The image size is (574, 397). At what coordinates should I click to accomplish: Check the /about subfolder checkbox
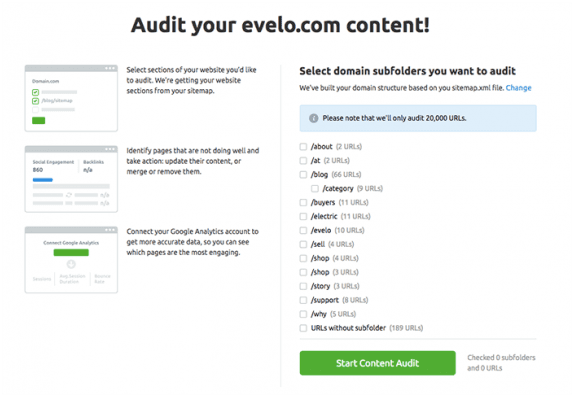pos(303,147)
